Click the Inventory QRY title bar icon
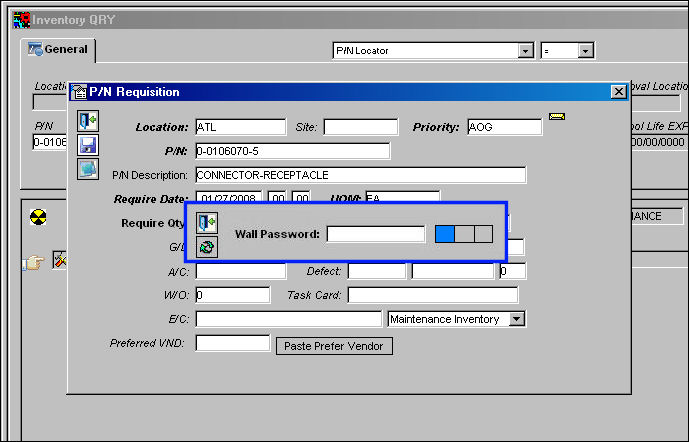Image resolution: width=689 pixels, height=442 pixels. click(21, 20)
